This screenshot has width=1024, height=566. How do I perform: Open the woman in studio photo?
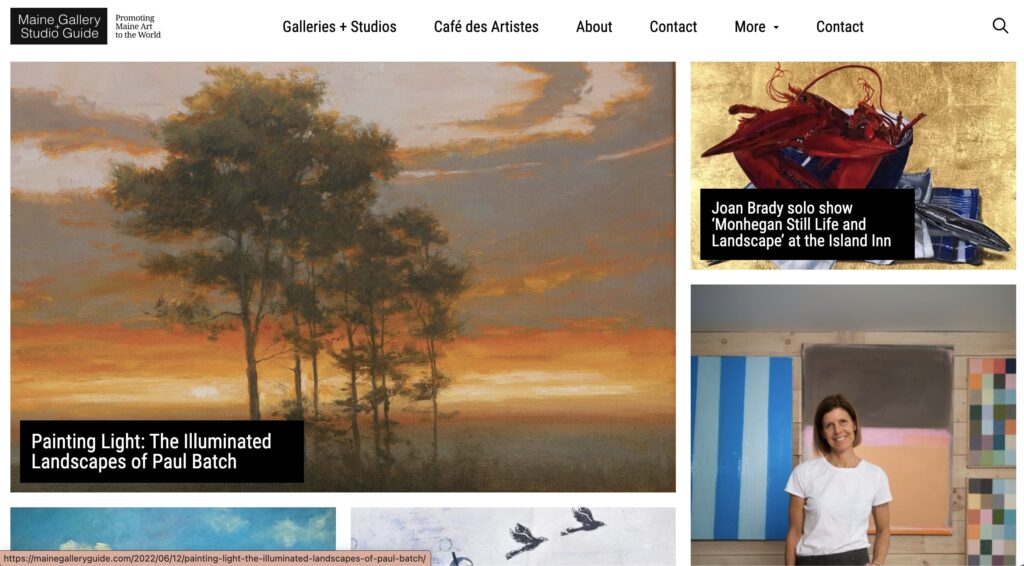[853, 425]
